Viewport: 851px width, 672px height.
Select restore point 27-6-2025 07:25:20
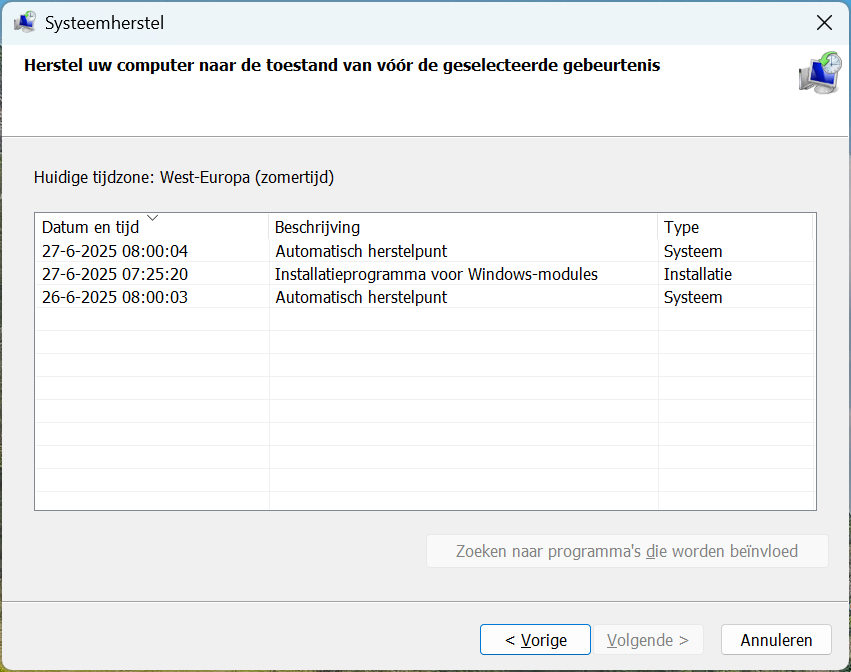point(115,274)
